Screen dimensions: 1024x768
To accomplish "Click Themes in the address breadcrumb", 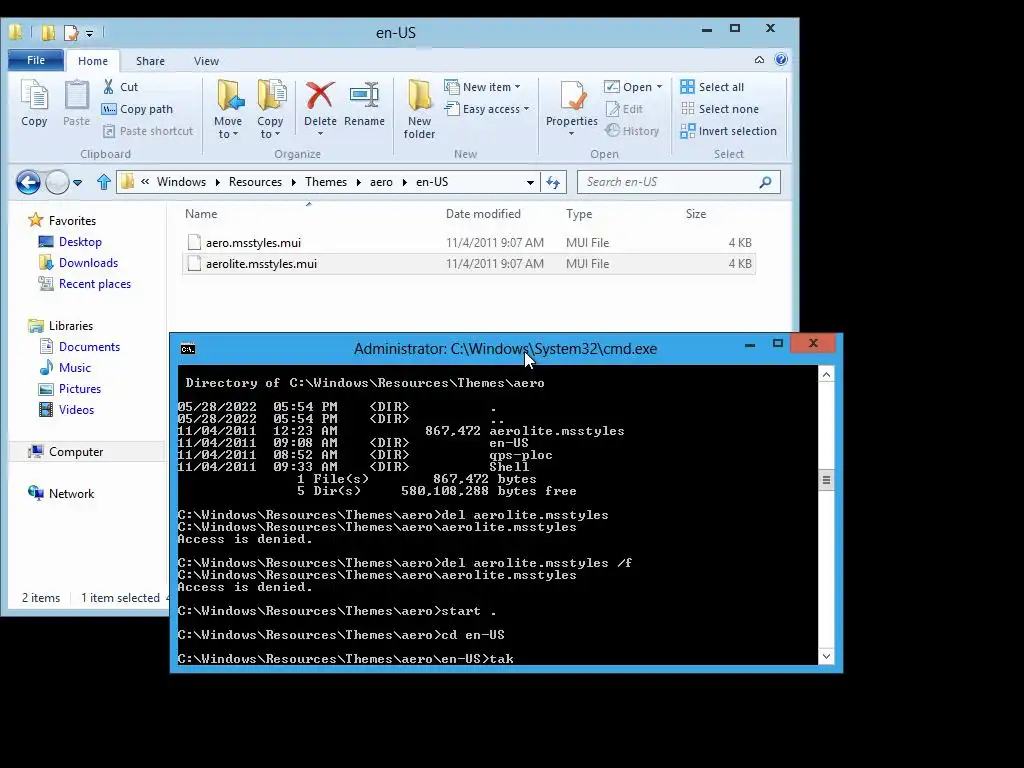I will [326, 182].
